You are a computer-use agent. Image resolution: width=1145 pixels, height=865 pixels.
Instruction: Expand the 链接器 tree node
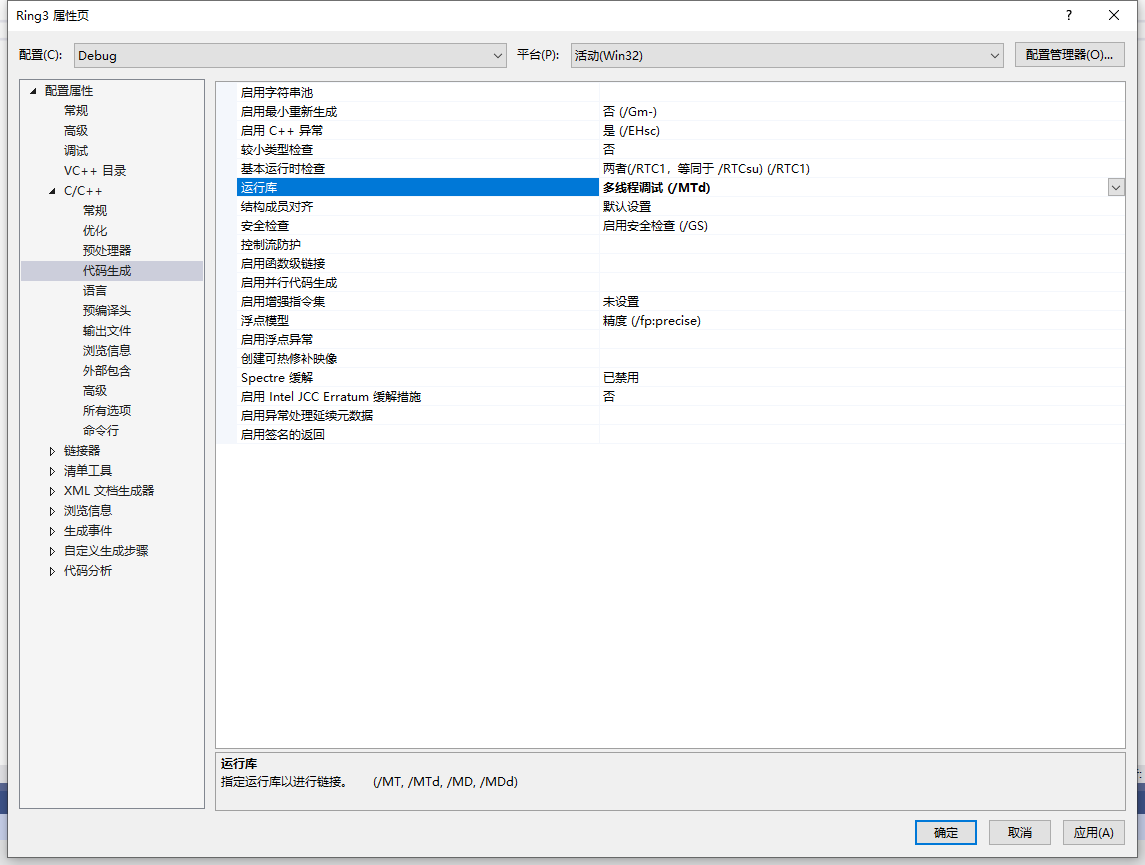52,451
